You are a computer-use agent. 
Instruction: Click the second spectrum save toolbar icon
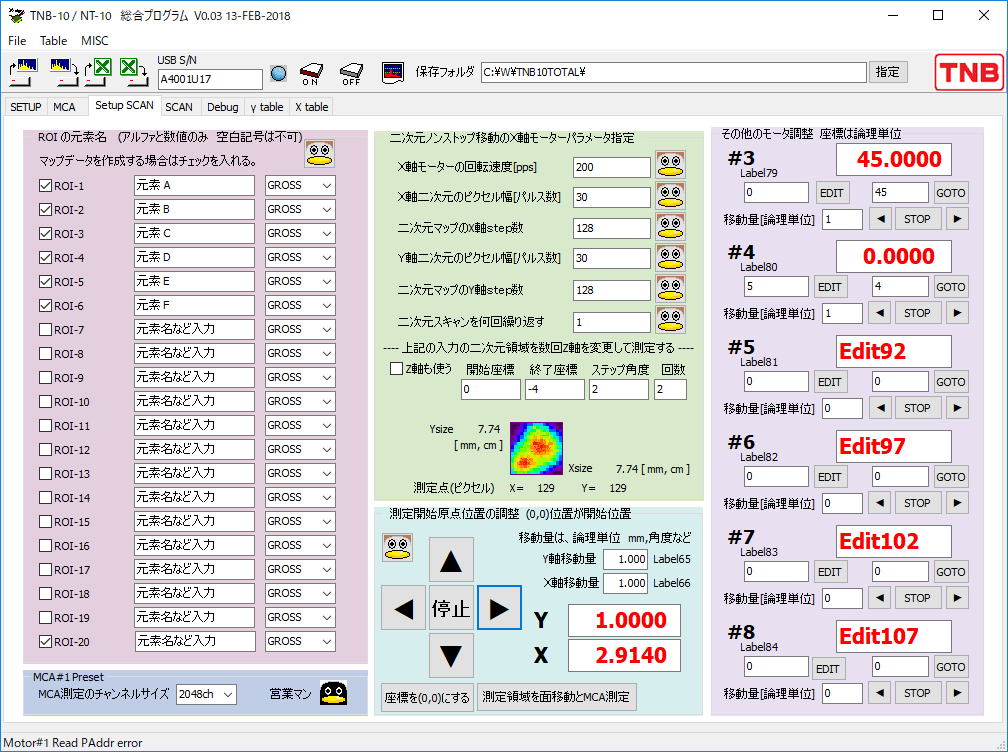tap(63, 71)
